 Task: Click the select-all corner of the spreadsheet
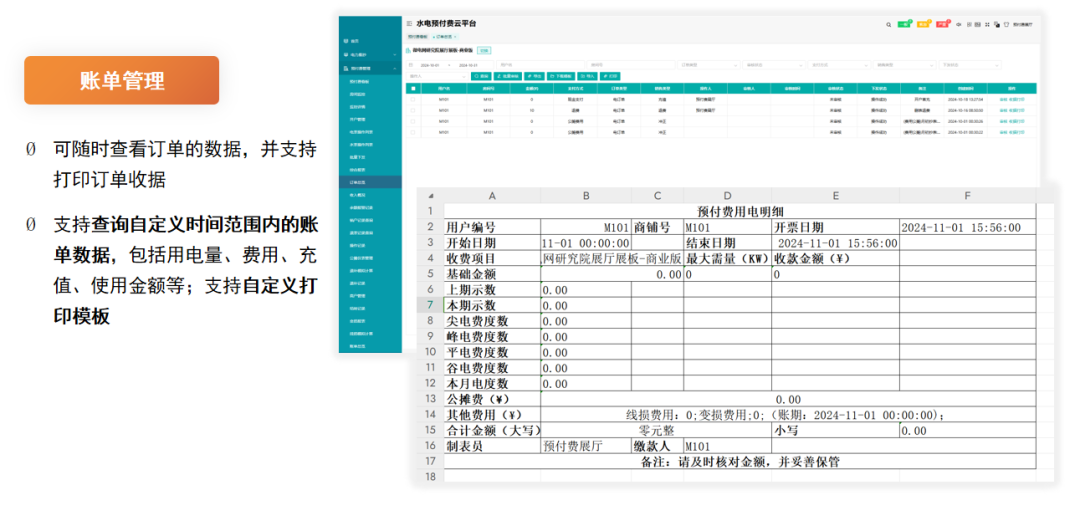(x=430, y=196)
